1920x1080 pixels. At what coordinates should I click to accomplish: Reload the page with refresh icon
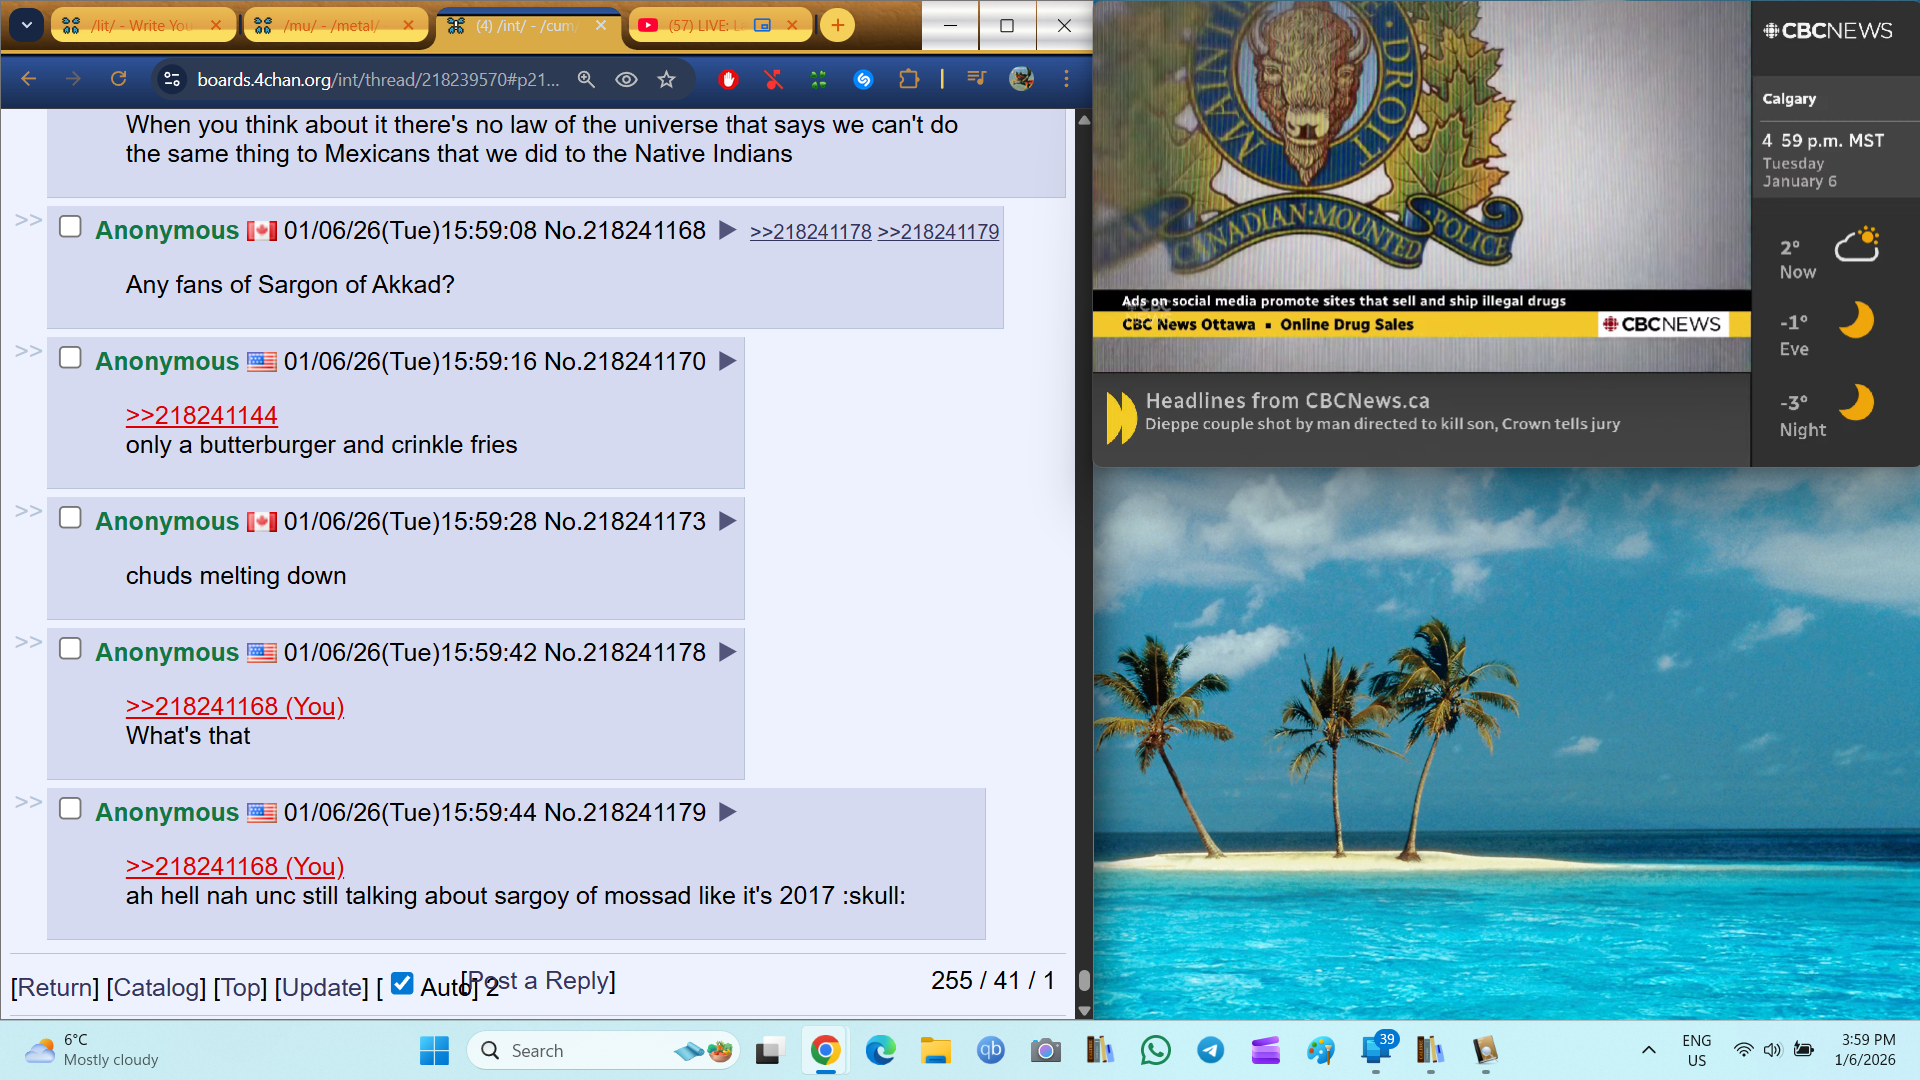(x=118, y=79)
